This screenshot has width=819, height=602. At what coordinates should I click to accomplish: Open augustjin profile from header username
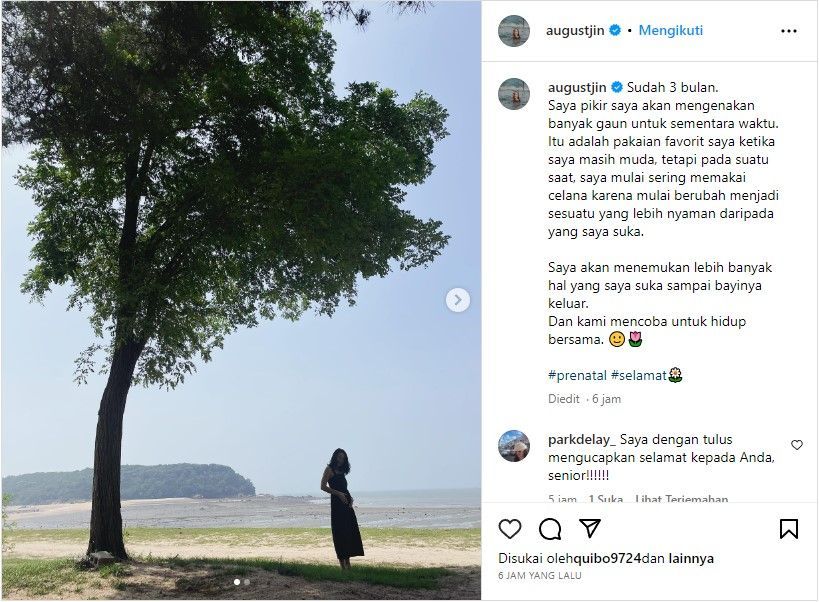[575, 30]
